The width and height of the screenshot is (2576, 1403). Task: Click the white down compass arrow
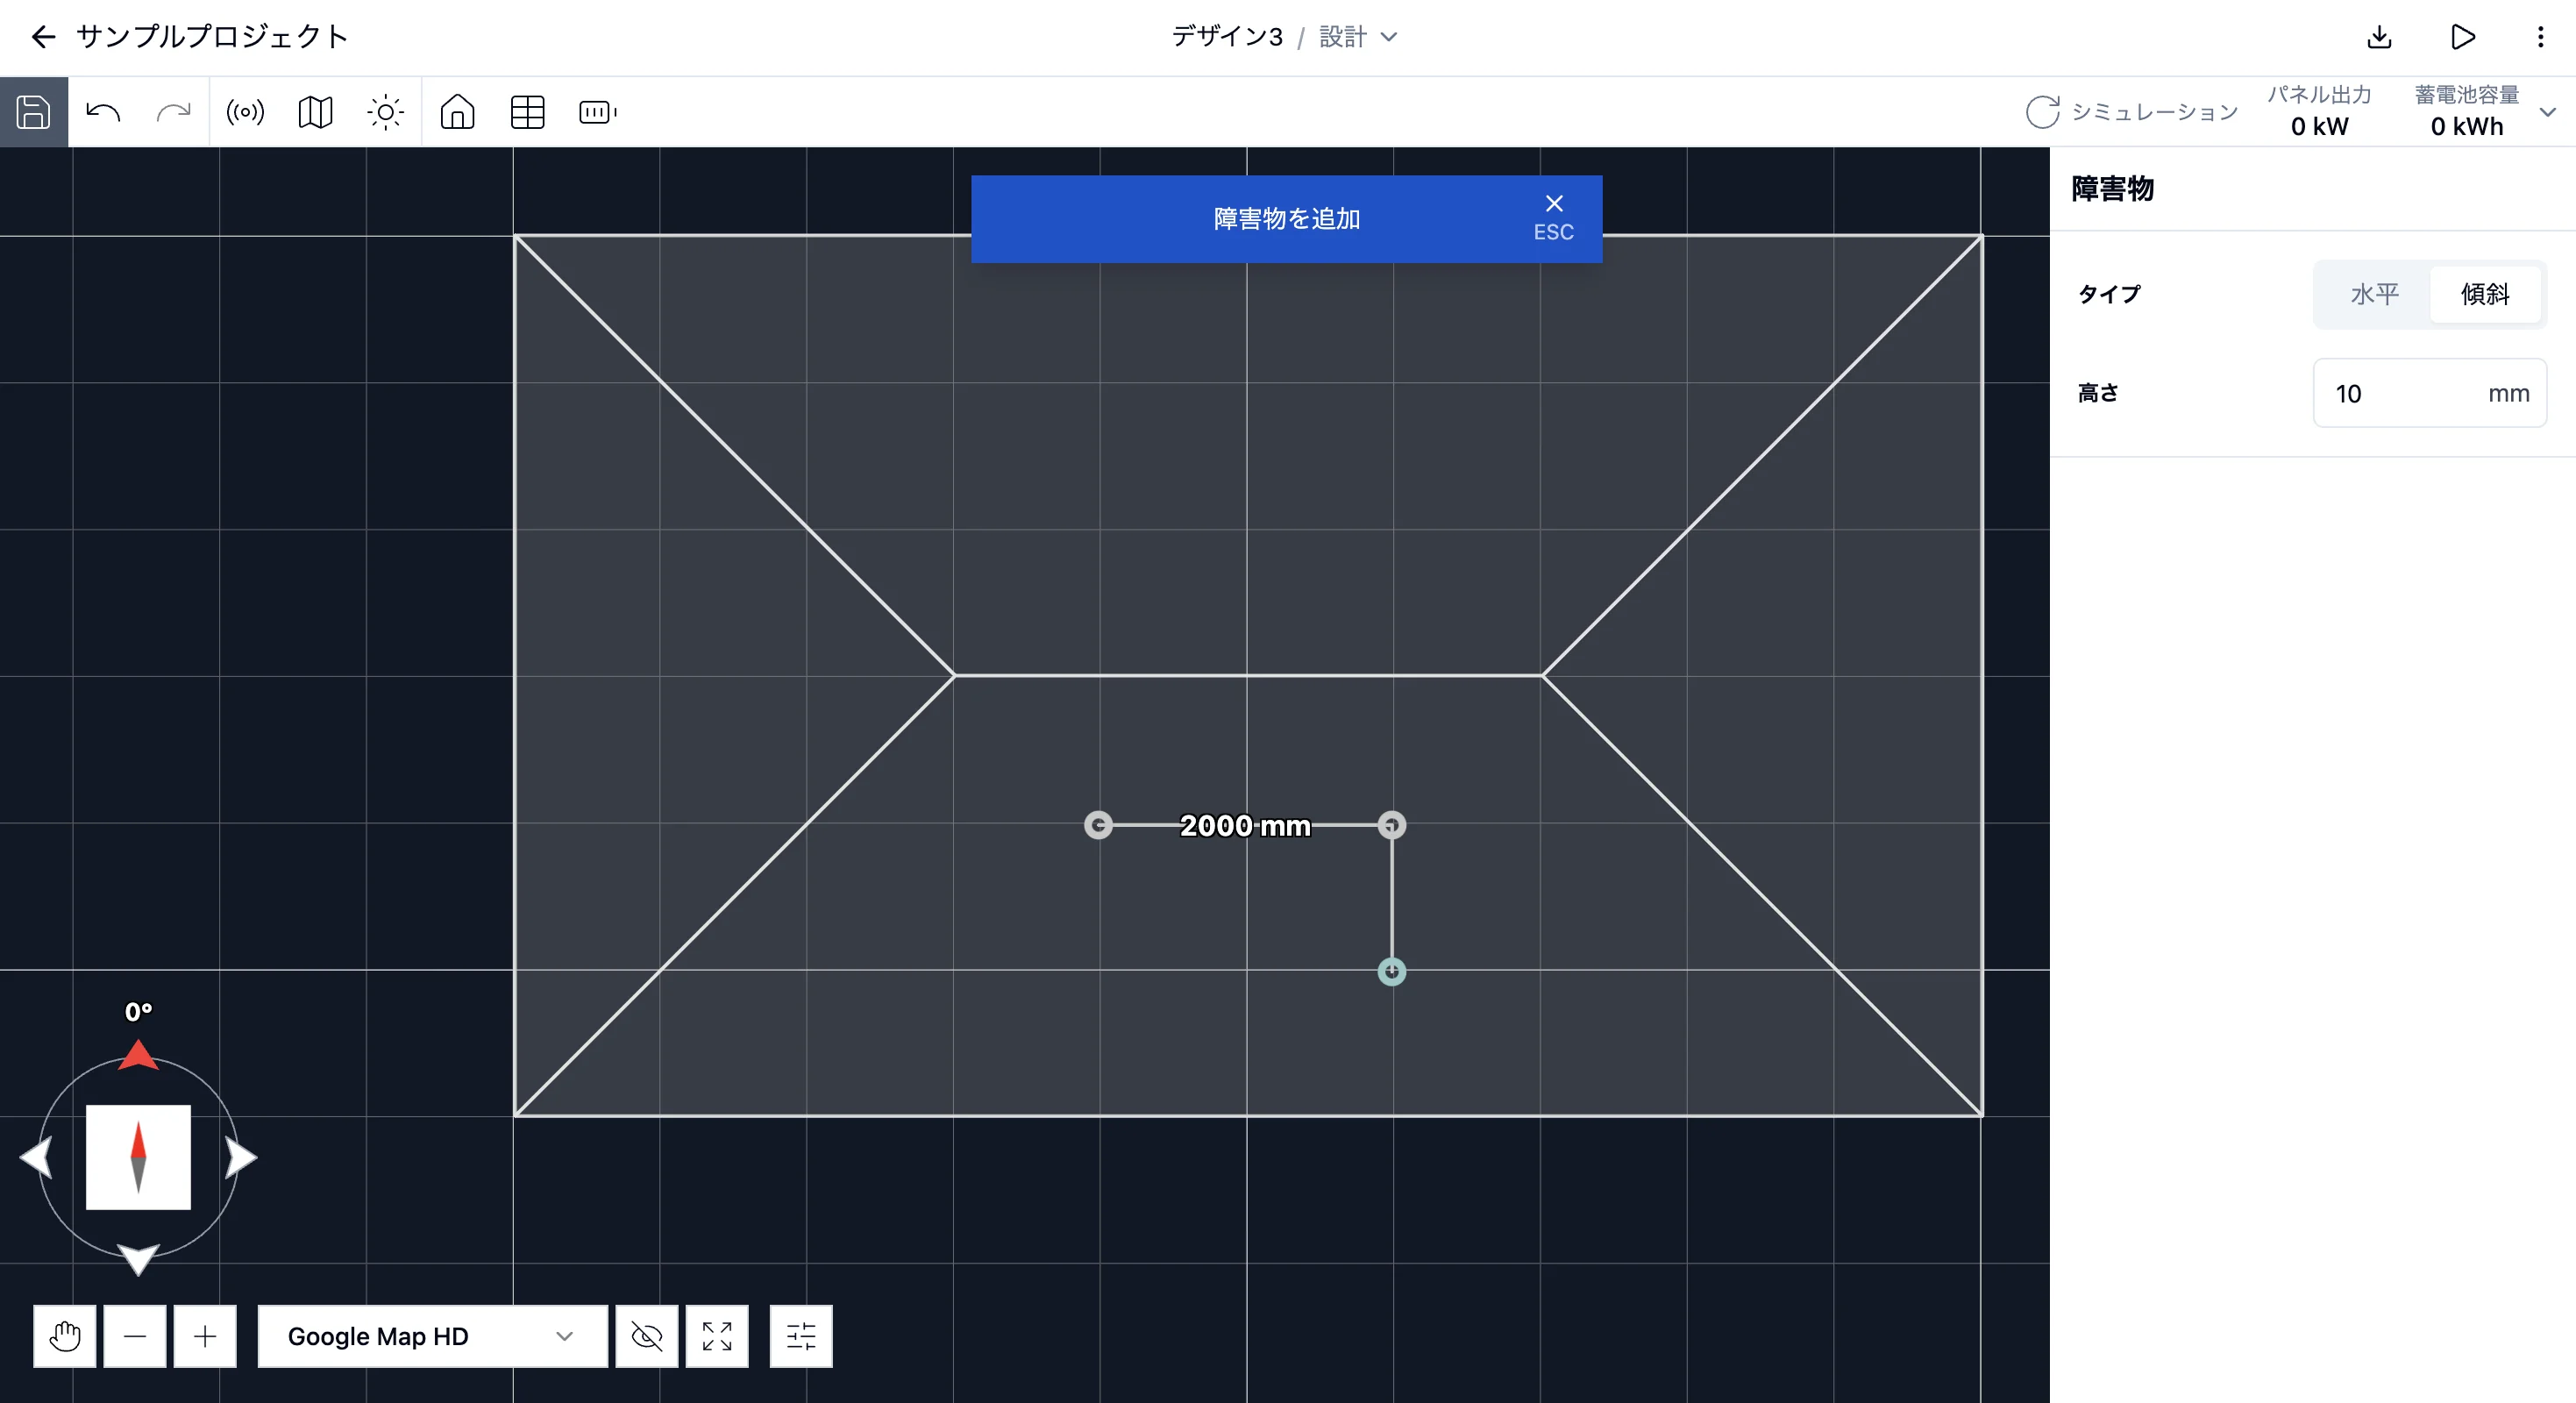[x=138, y=1259]
